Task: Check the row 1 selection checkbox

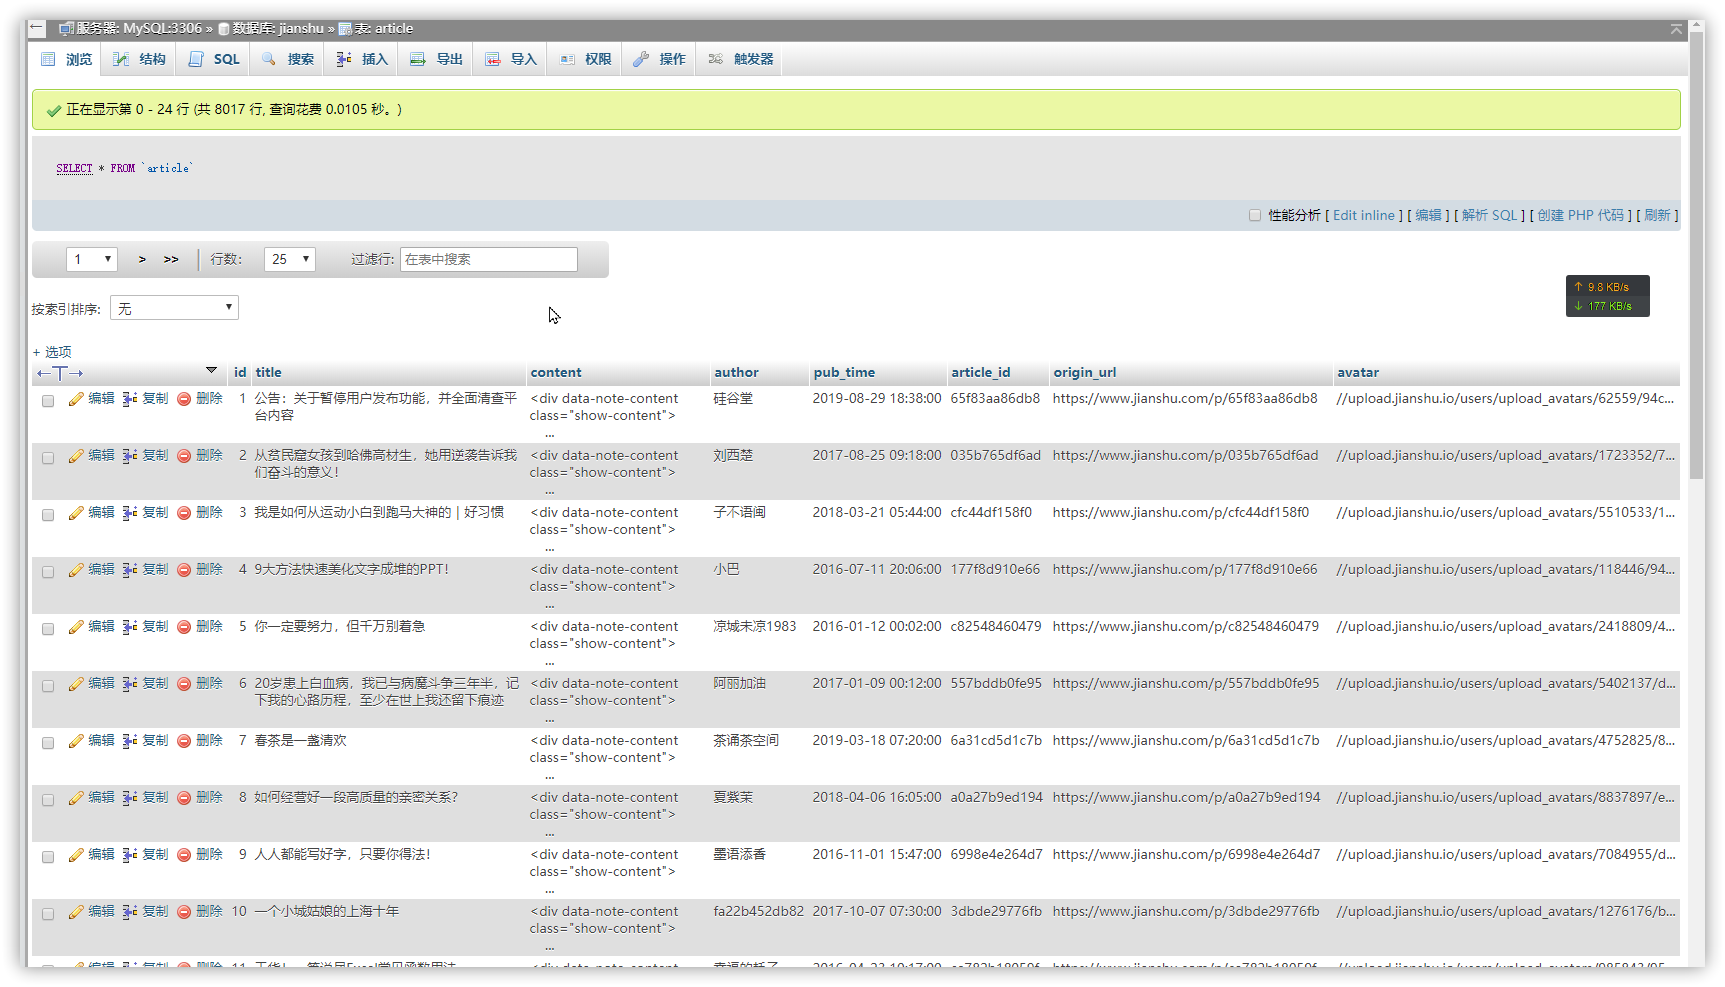Action: (x=47, y=401)
